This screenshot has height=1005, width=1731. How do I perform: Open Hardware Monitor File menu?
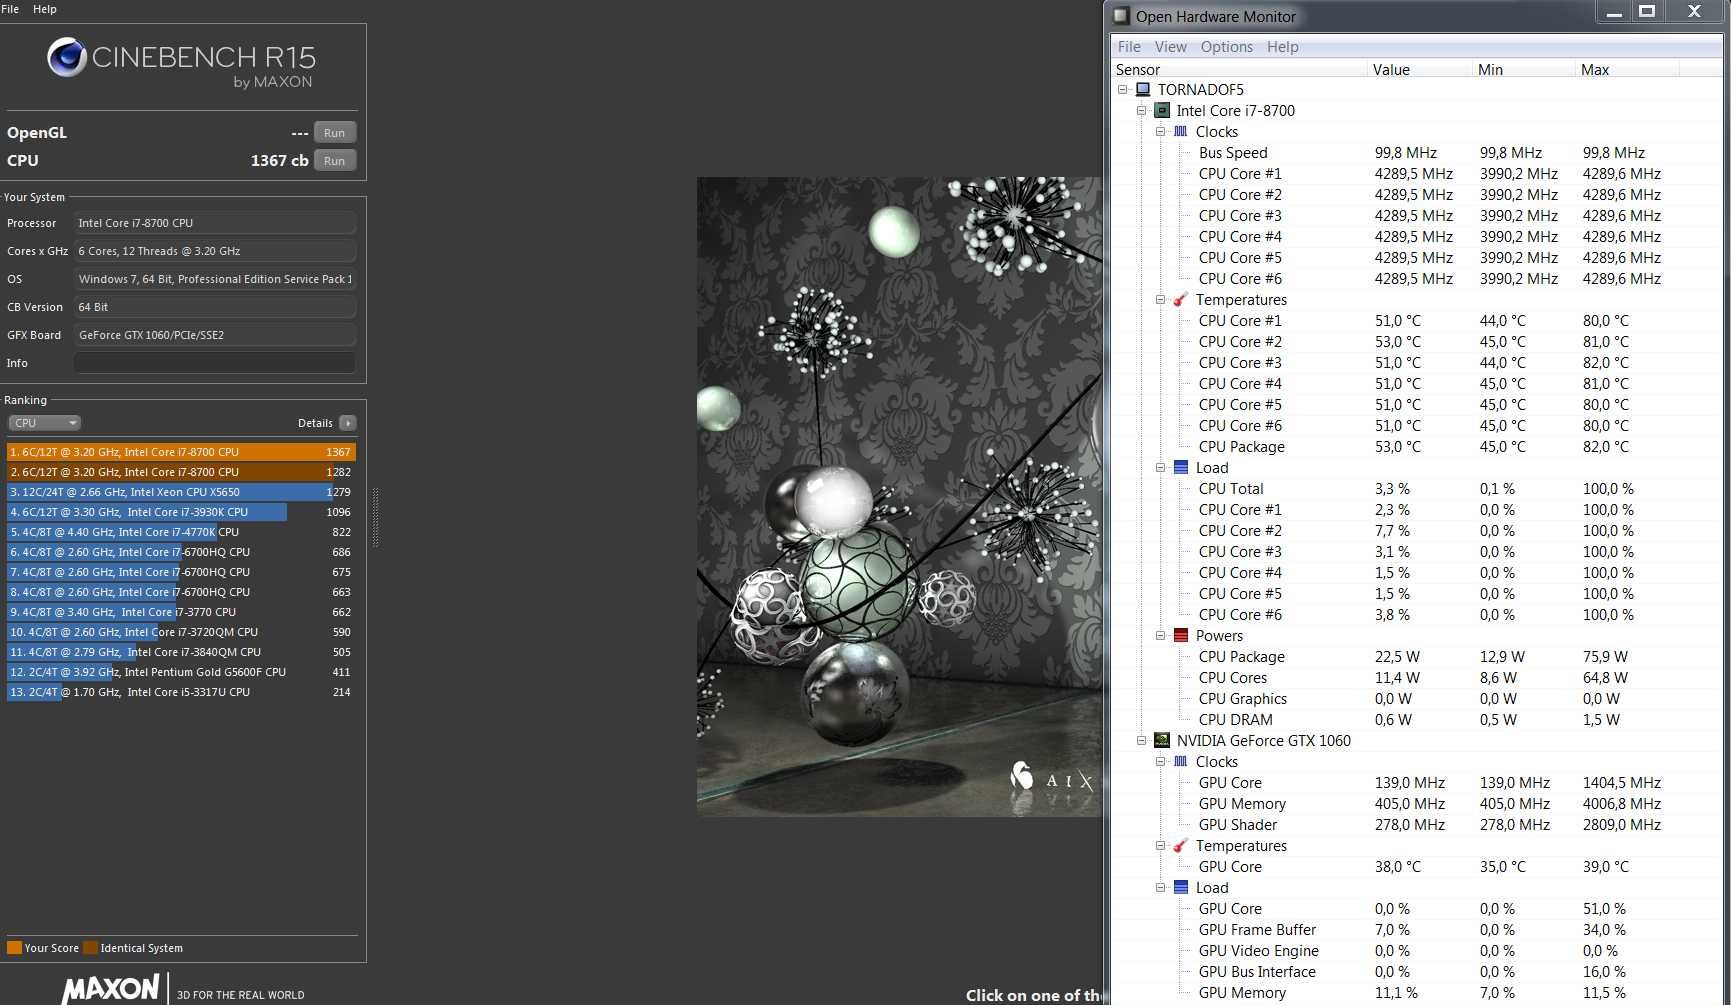point(1129,47)
